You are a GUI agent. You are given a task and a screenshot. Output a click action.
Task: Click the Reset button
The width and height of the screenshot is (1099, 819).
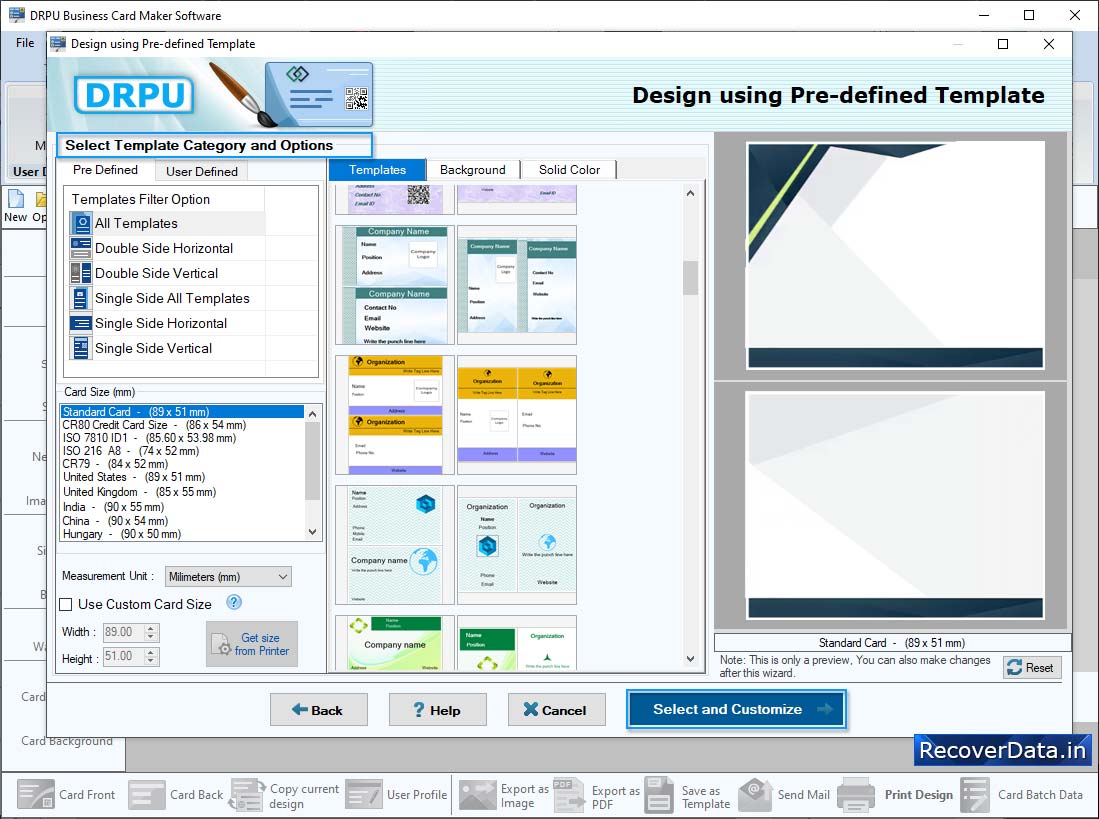1032,668
